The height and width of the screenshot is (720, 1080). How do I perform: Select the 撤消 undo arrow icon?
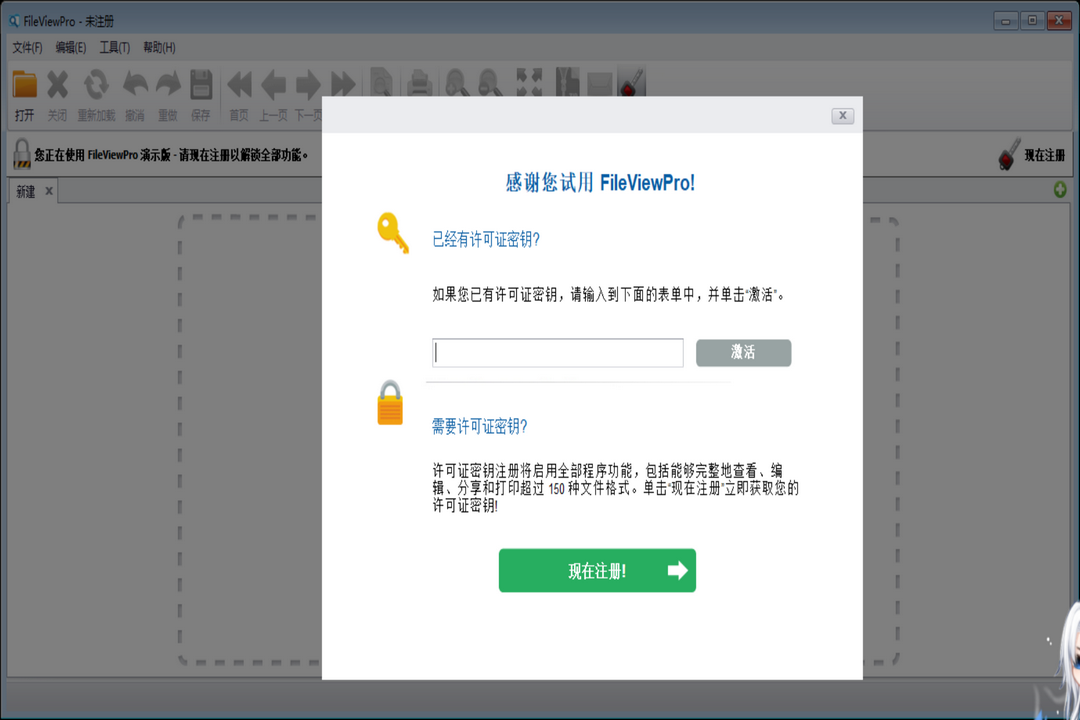(135, 85)
